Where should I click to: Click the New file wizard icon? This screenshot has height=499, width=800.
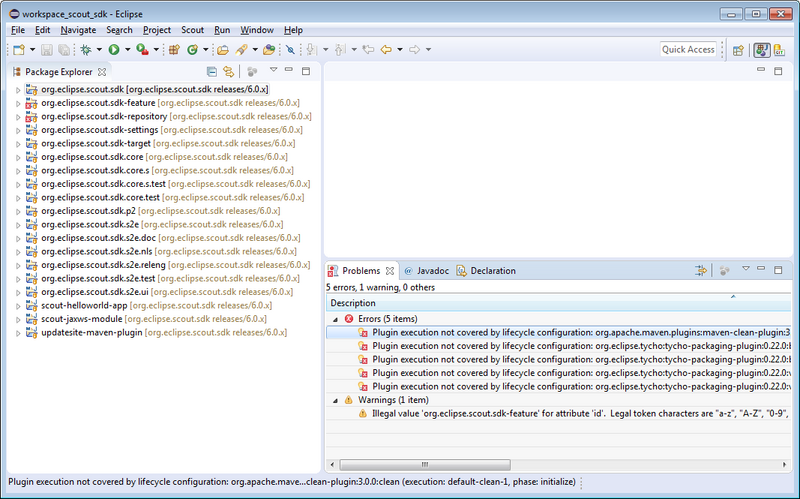tap(19, 49)
